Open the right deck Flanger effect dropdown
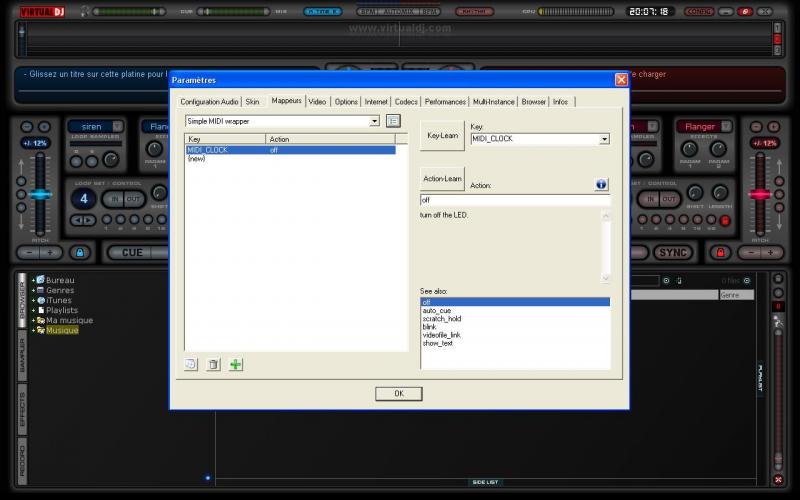This screenshot has height=500, width=800. [x=726, y=126]
